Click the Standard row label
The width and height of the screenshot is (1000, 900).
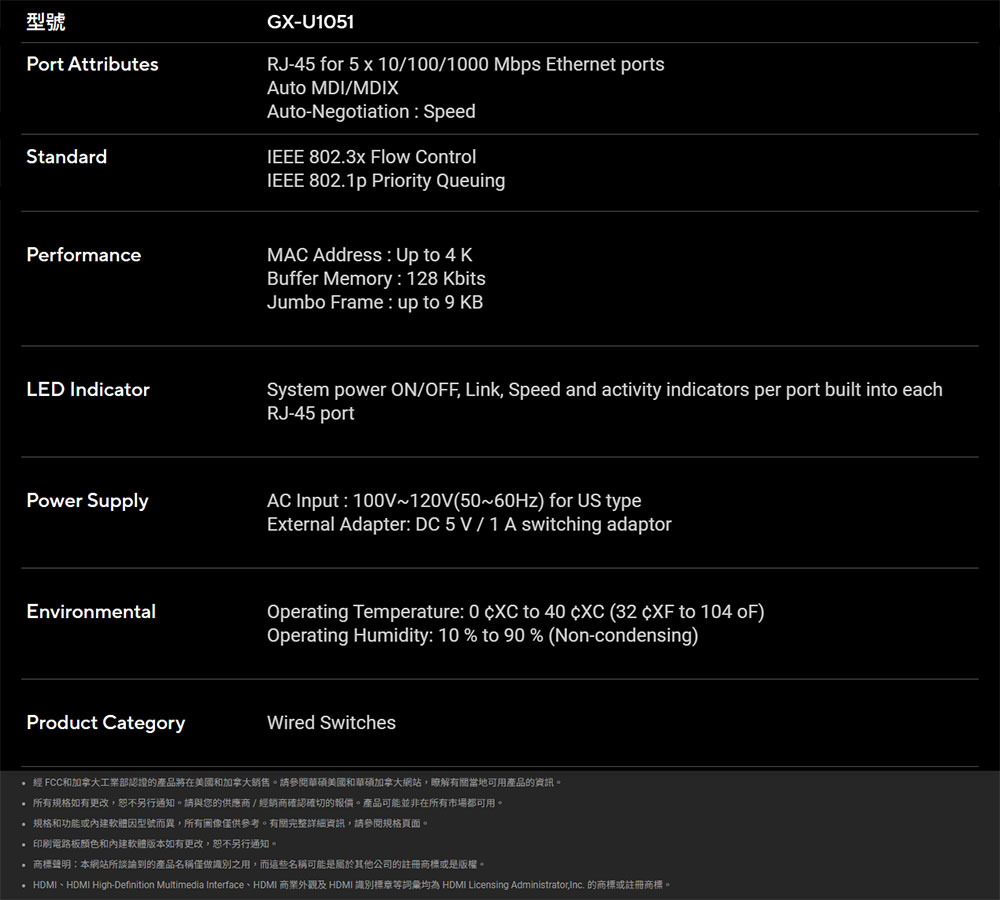click(x=66, y=157)
